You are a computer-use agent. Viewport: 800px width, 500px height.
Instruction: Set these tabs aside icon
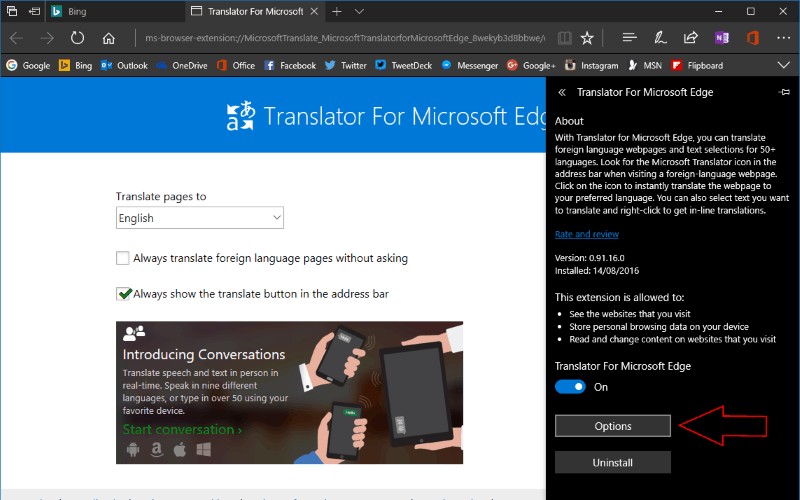click(34, 11)
